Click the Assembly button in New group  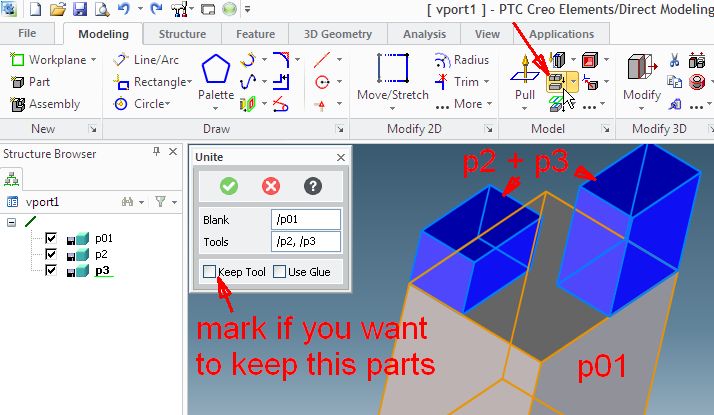(x=45, y=104)
